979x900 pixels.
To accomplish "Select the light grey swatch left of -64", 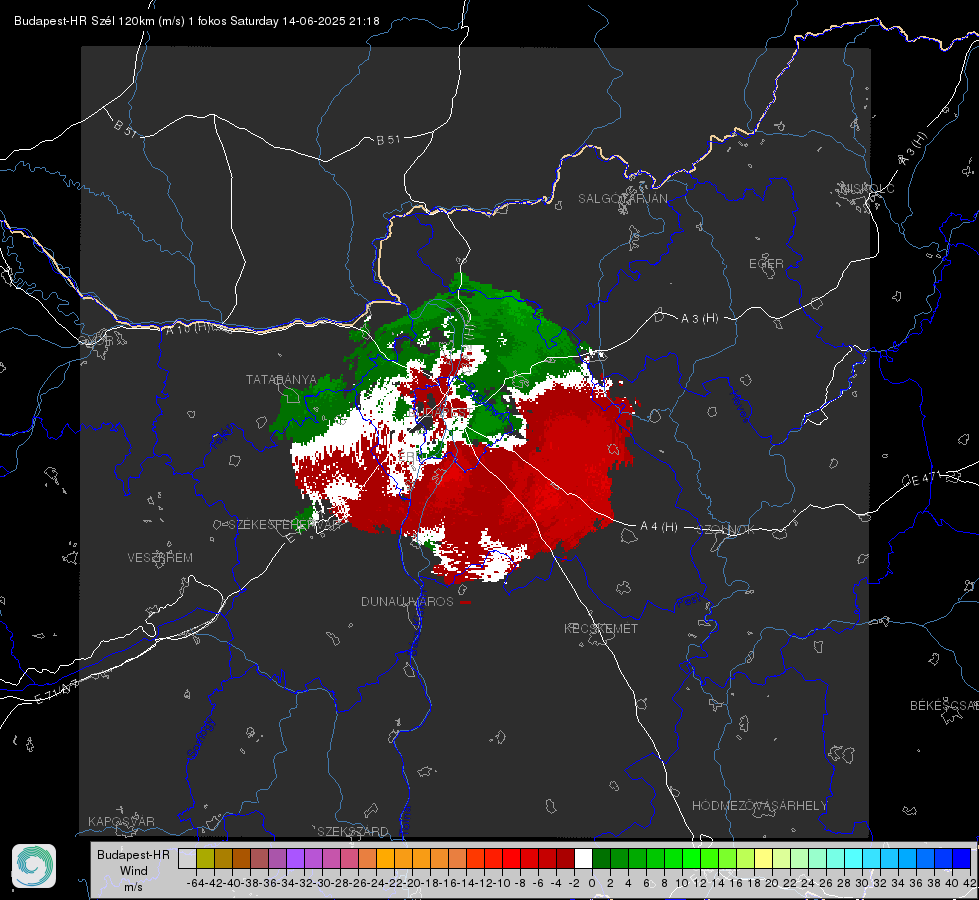I will [187, 858].
